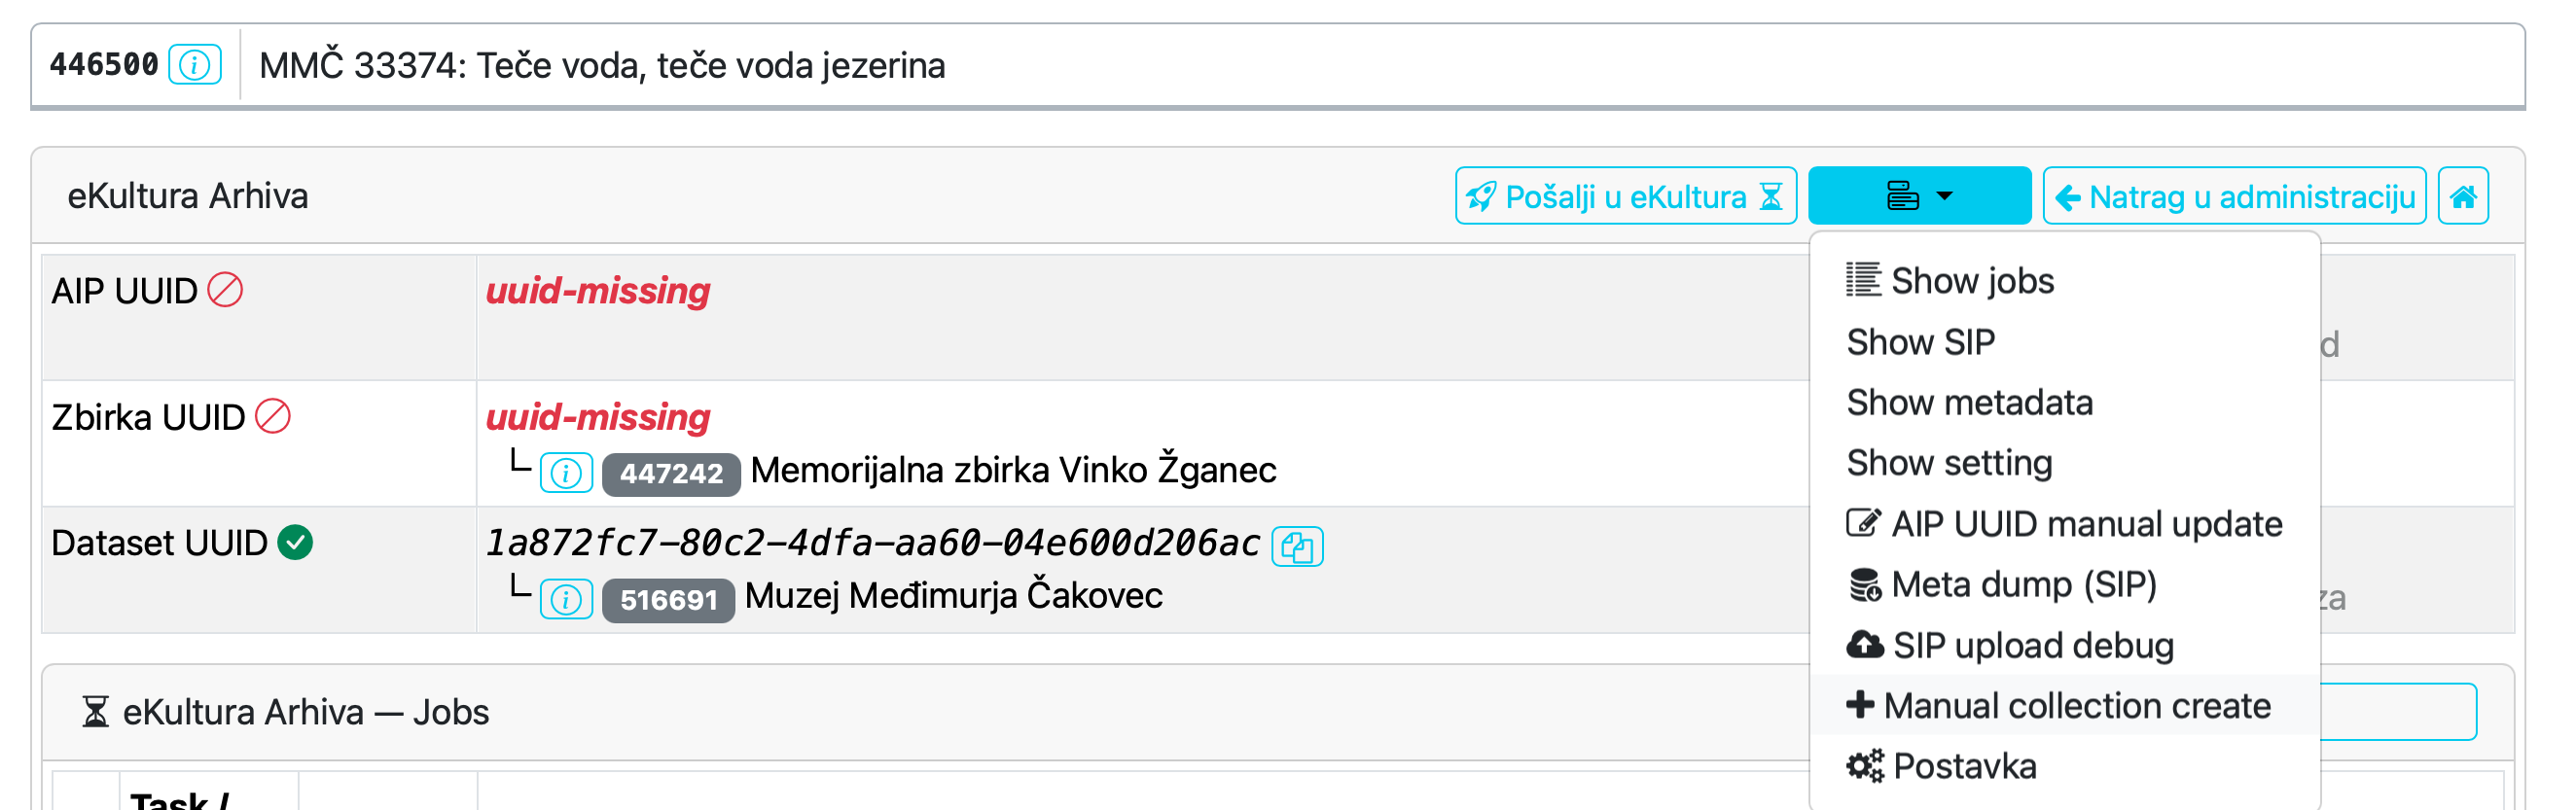This screenshot has width=2576, height=810.
Task: Select Show jobs from the menu
Action: pos(1971,281)
